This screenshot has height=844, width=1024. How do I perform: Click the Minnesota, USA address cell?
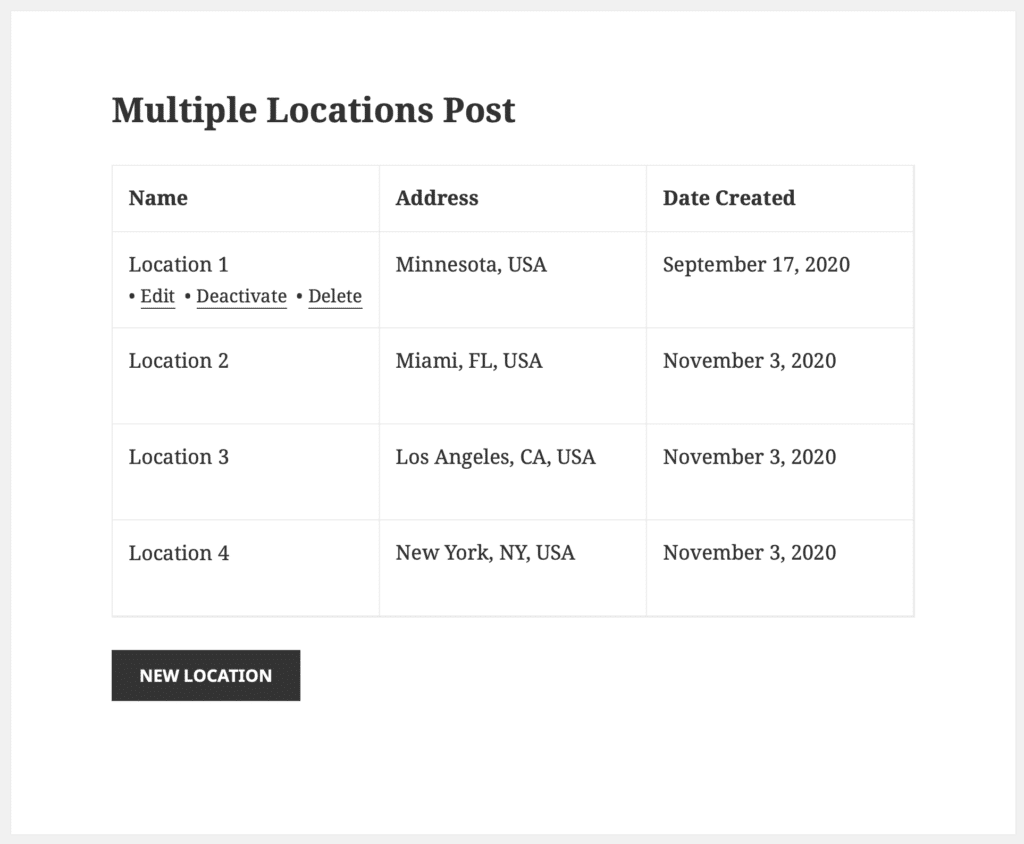[x=471, y=265]
